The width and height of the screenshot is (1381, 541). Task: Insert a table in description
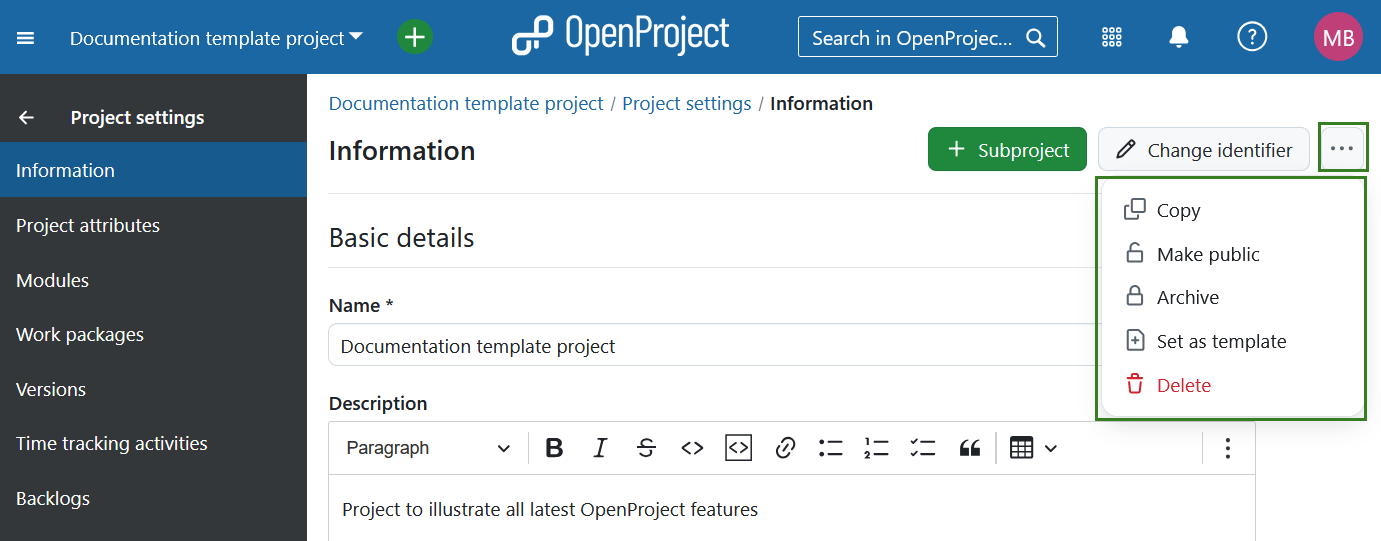click(1021, 448)
